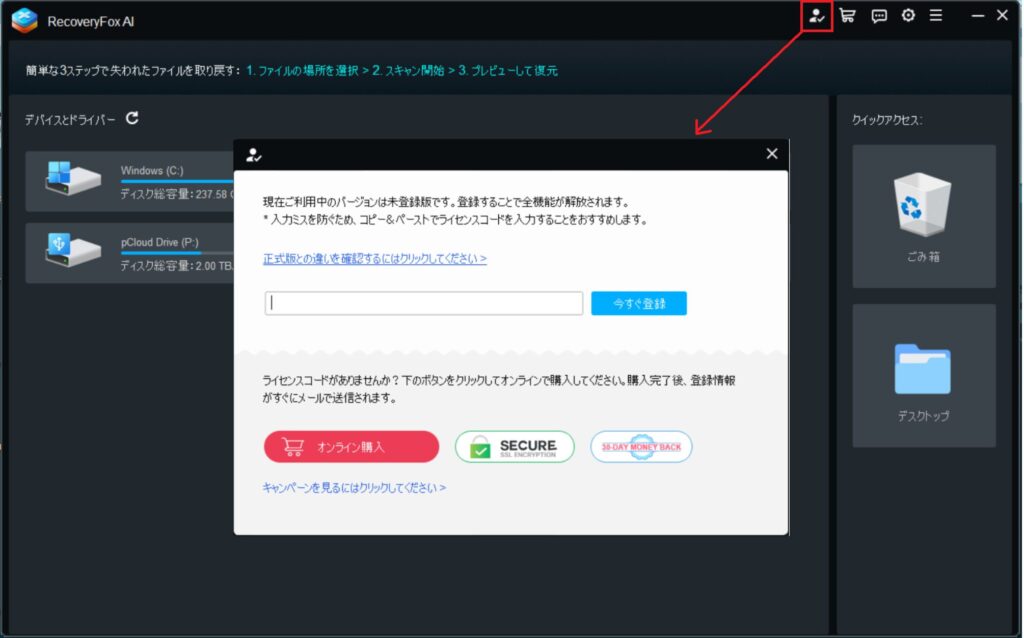The height and width of the screenshot is (638, 1024).
Task: Click the refresh icon beside デバイスとドライバー
Action: (x=132, y=119)
